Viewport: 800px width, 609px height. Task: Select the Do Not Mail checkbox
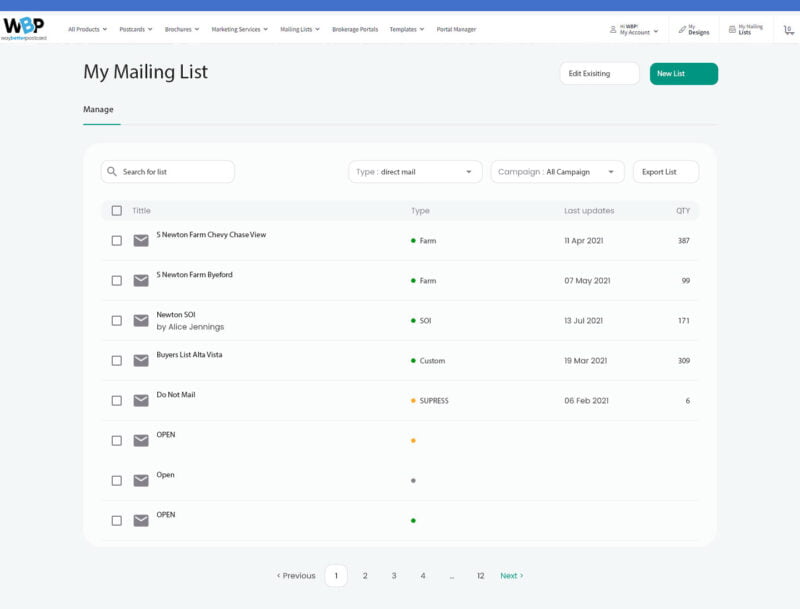pyautogui.click(x=117, y=400)
